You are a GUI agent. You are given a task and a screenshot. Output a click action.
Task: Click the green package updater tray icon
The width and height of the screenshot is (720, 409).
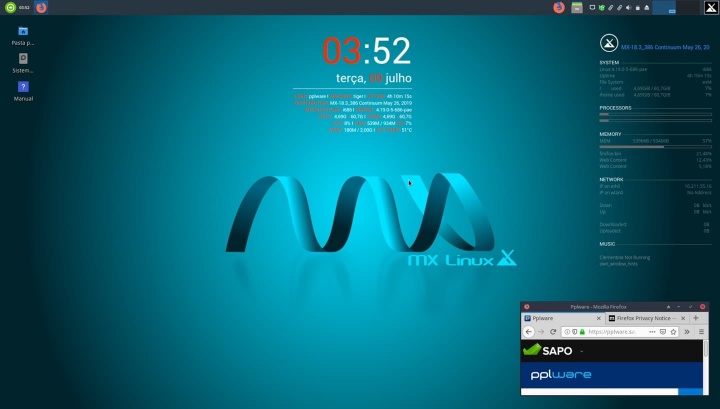click(x=601, y=7)
